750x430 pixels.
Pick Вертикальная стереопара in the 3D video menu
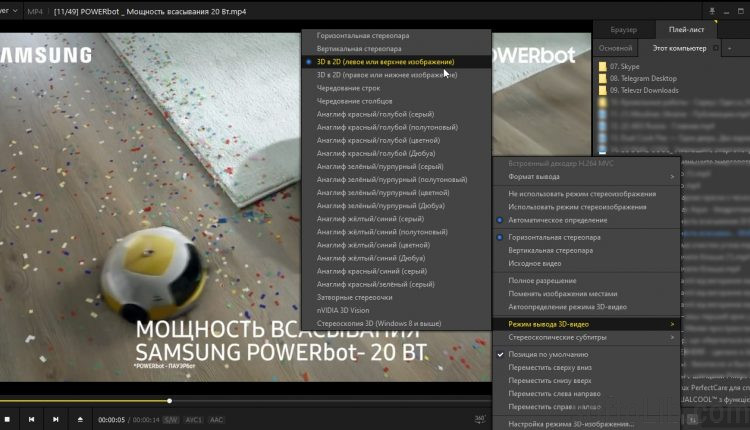coord(586,250)
